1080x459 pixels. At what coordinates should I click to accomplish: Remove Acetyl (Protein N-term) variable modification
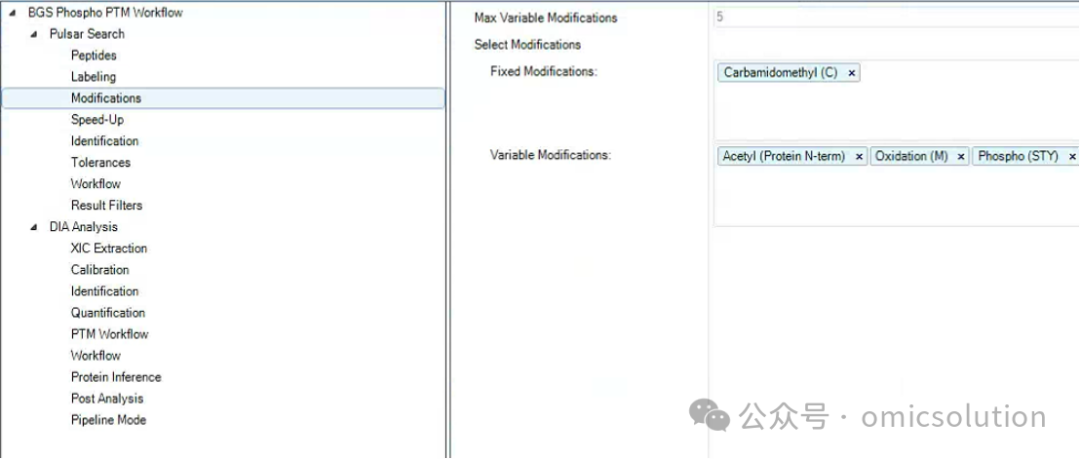[x=859, y=157]
